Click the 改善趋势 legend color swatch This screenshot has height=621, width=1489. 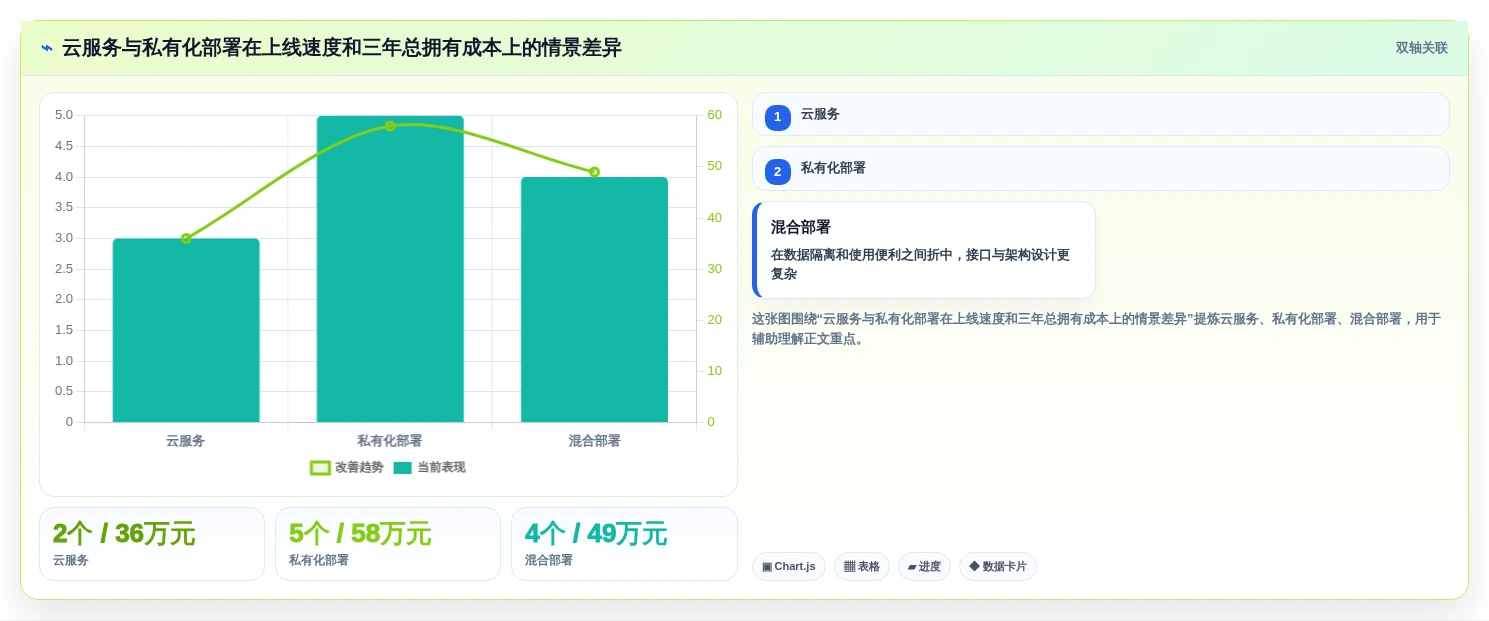point(320,468)
